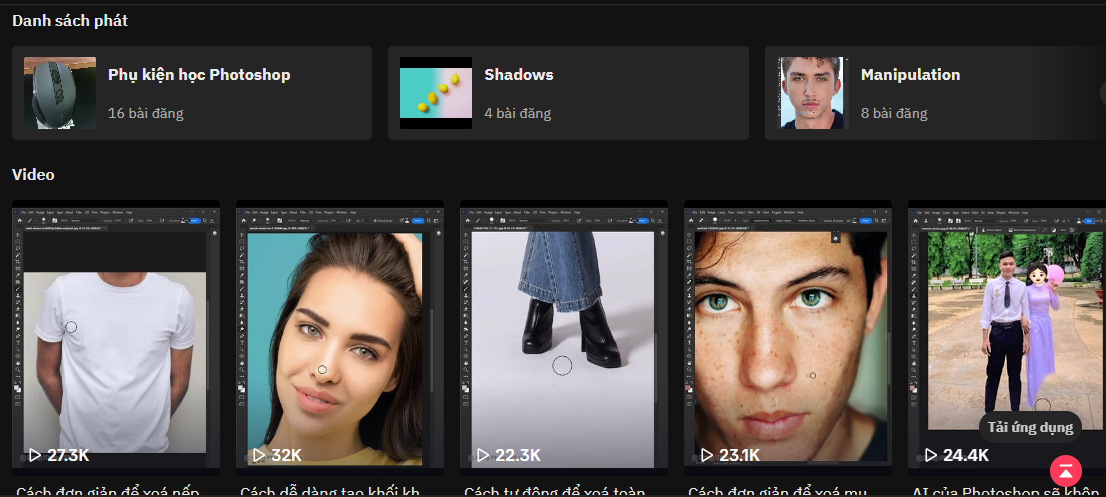The image size is (1106, 497).
Task: Click the red scroll-to-top arrow icon
Action: pos(1066,470)
